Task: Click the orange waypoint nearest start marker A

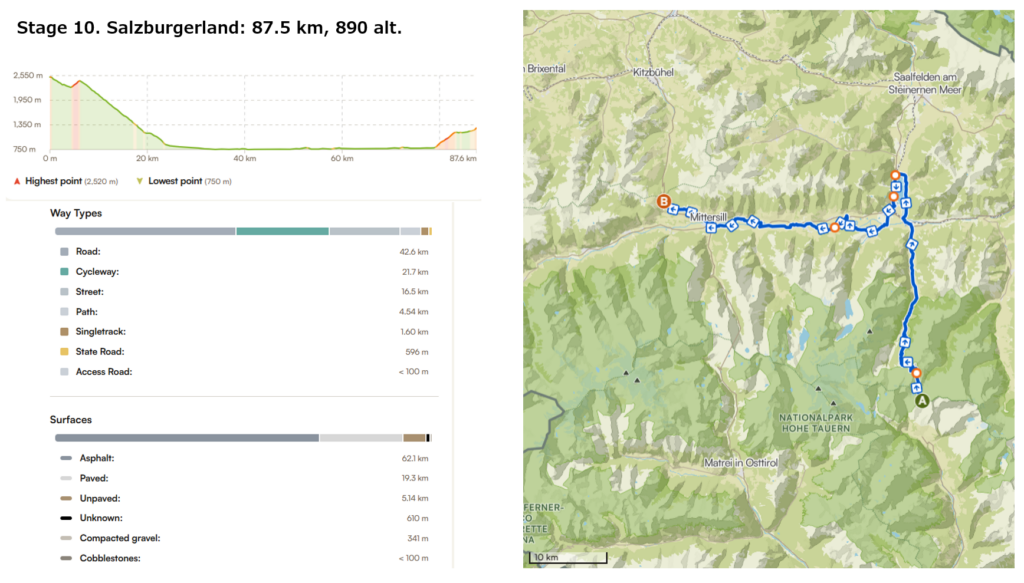Action: (916, 375)
